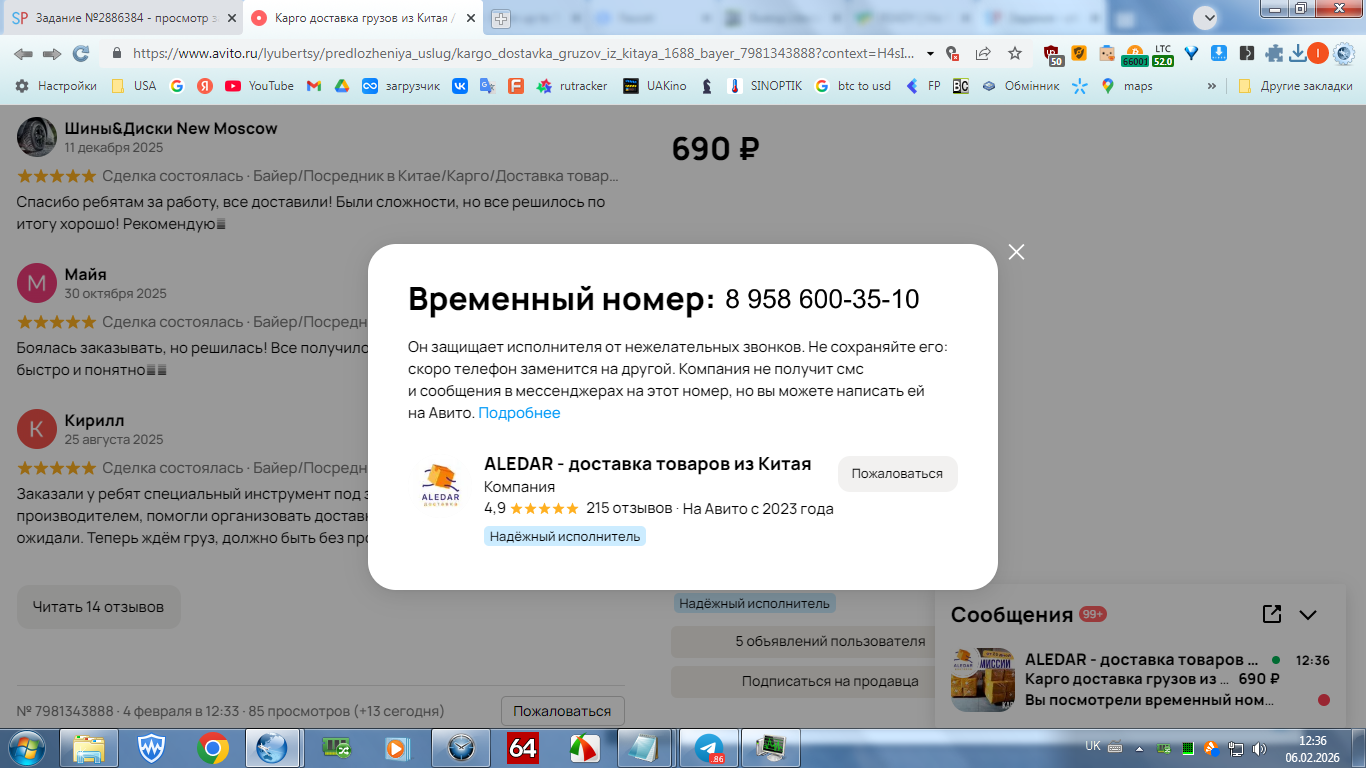Open Google bookmark icon
The image size is (1366, 768).
pyautogui.click(x=177, y=86)
